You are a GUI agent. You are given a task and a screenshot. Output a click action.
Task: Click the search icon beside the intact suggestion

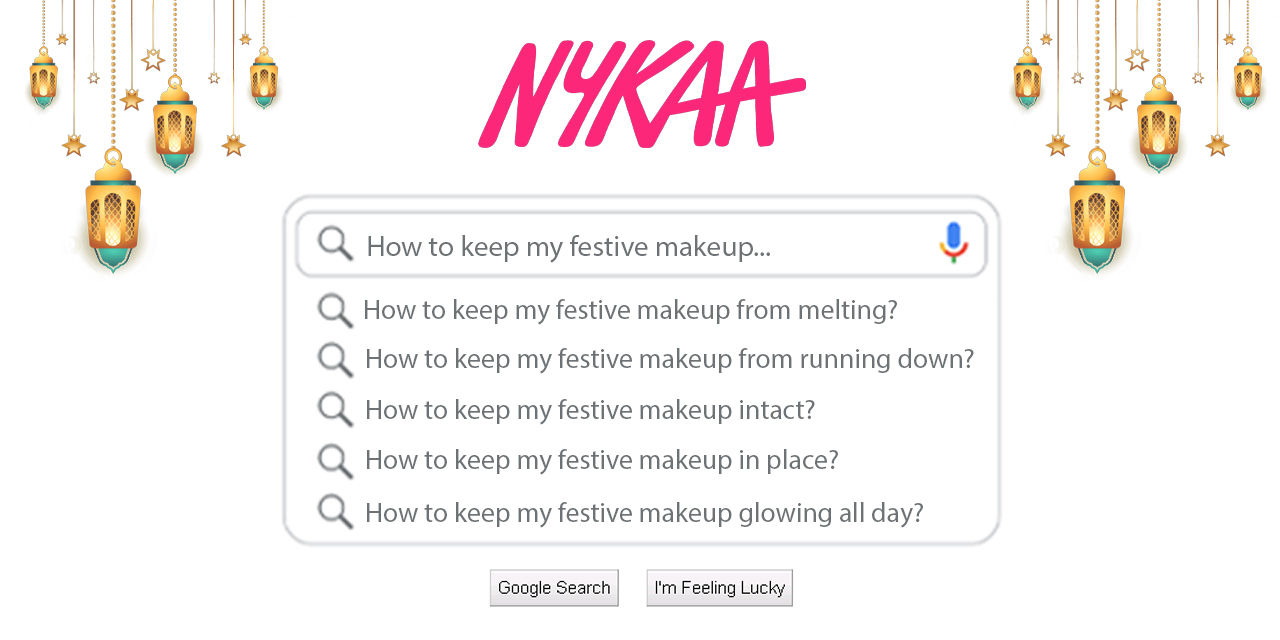pyautogui.click(x=335, y=411)
